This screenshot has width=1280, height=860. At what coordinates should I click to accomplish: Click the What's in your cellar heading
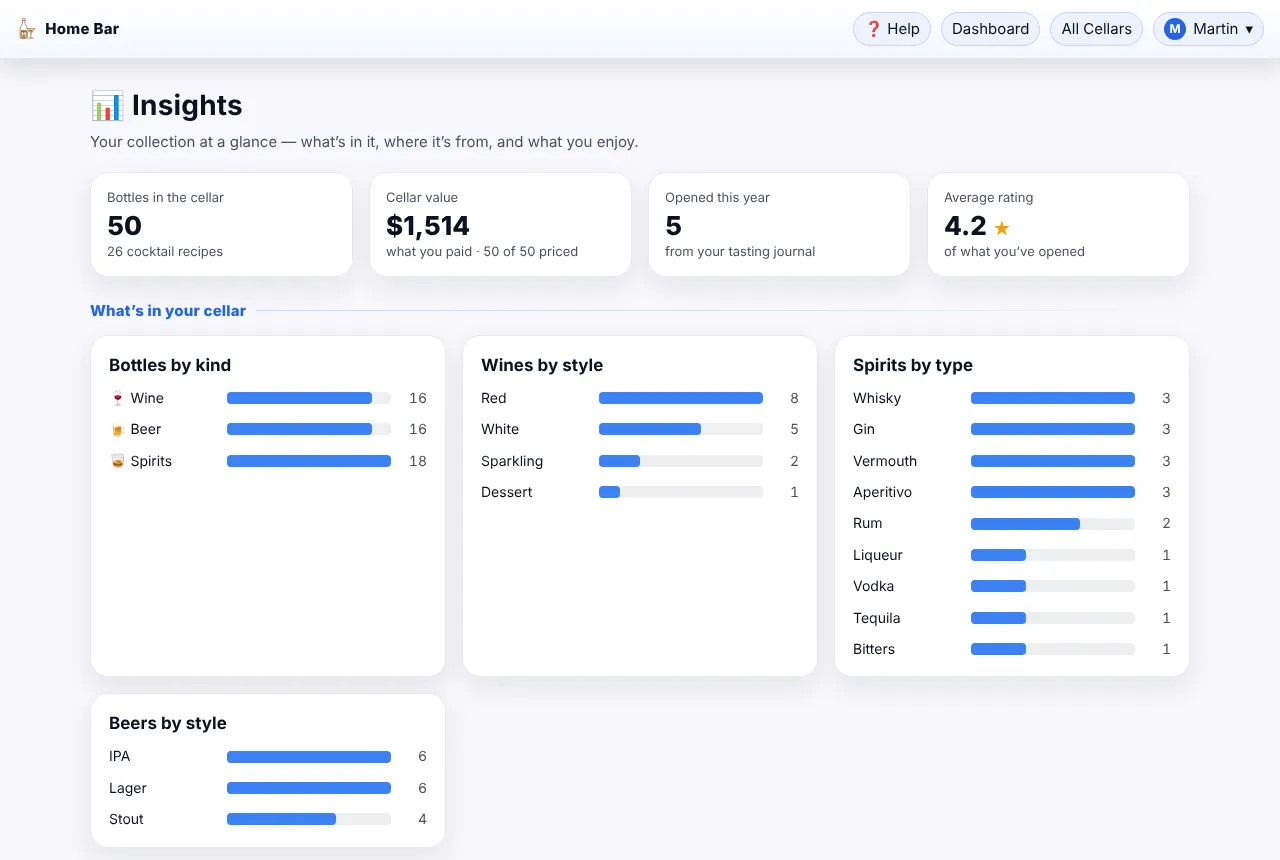168,311
